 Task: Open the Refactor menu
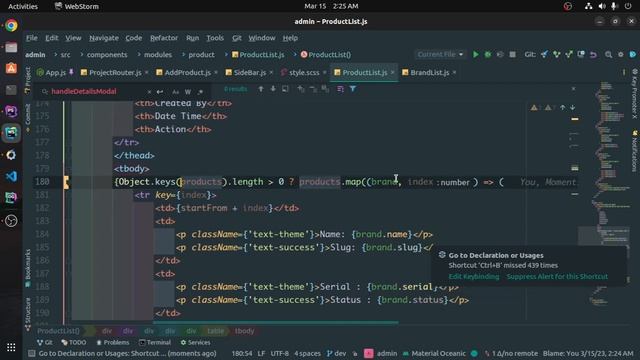point(164,38)
